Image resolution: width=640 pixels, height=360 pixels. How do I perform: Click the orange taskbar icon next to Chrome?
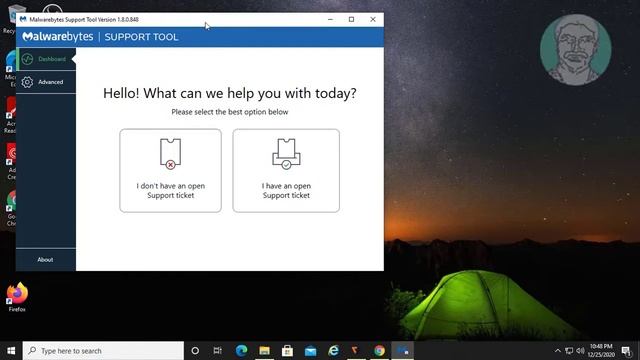click(355, 350)
